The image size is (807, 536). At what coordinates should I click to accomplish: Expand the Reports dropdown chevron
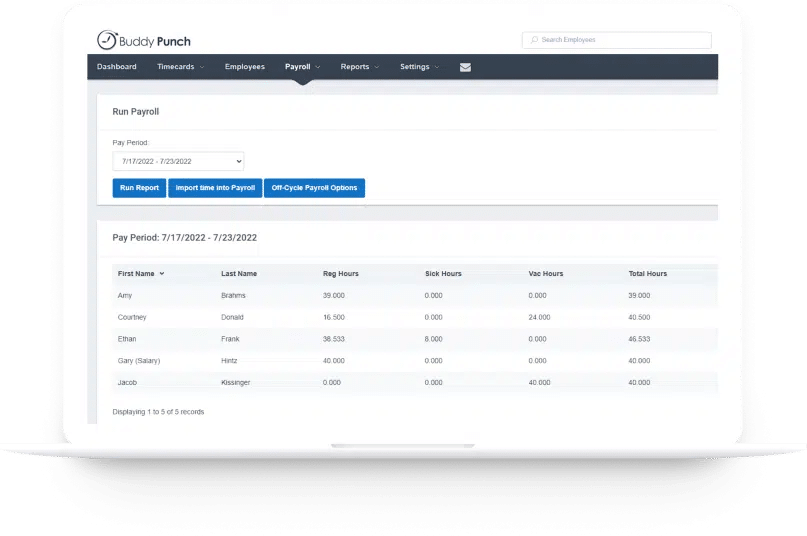[377, 67]
